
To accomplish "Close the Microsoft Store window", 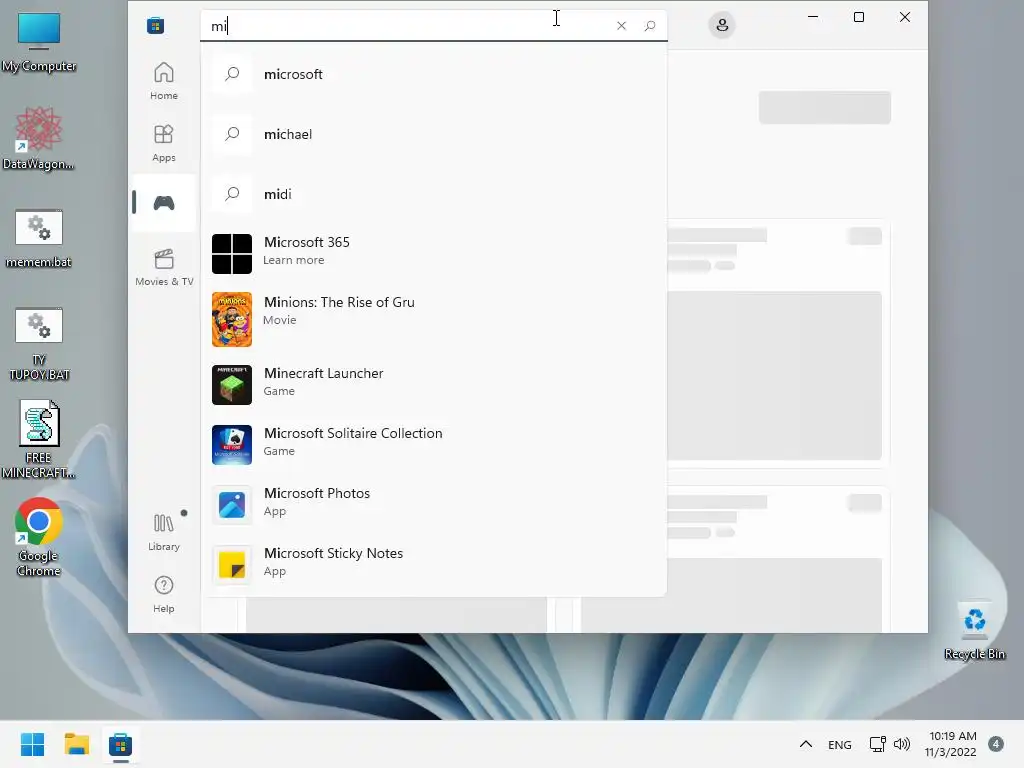I will click(x=904, y=17).
